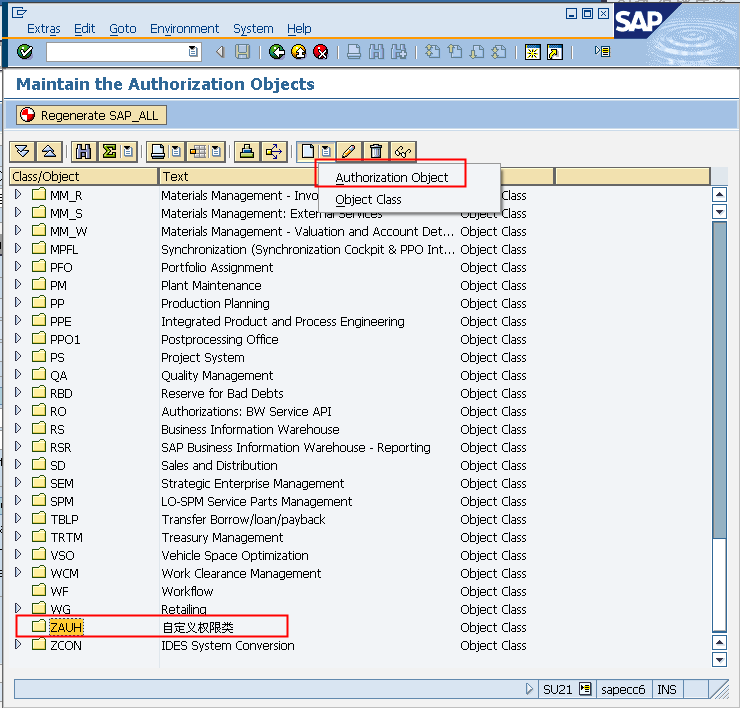This screenshot has height=708, width=740.
Task: Click the Next Page icon
Action: pyautogui.click(x=477, y=51)
